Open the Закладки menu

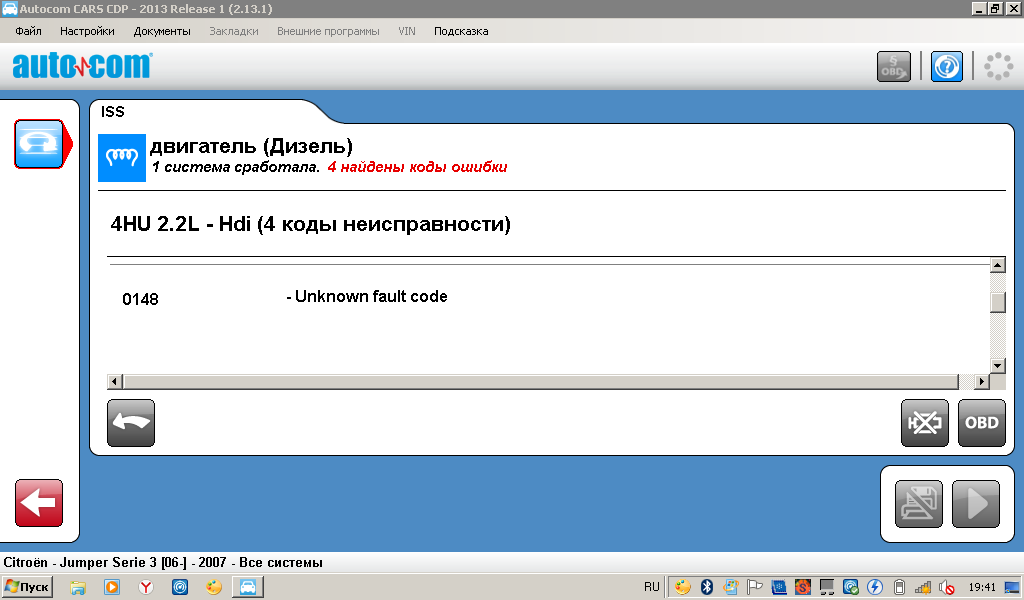233,31
